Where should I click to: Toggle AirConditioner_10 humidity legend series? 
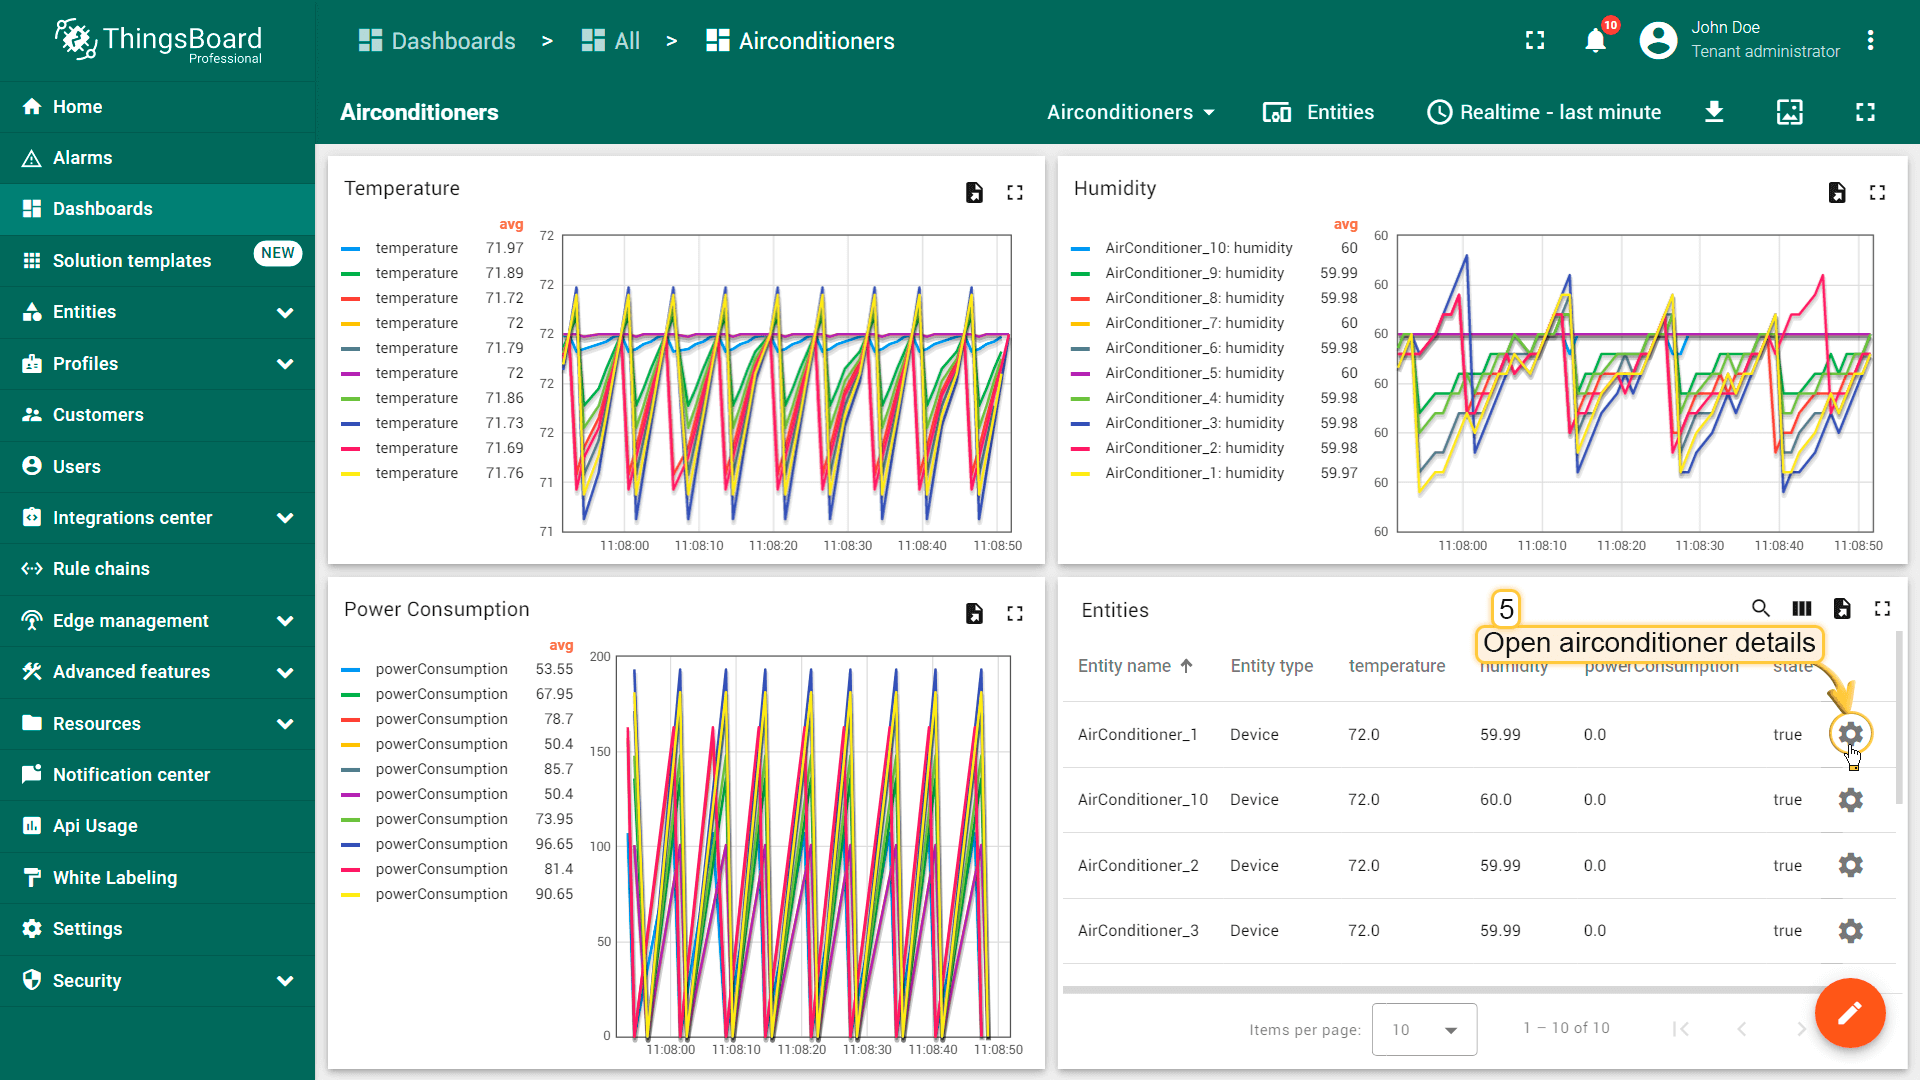tap(1198, 248)
